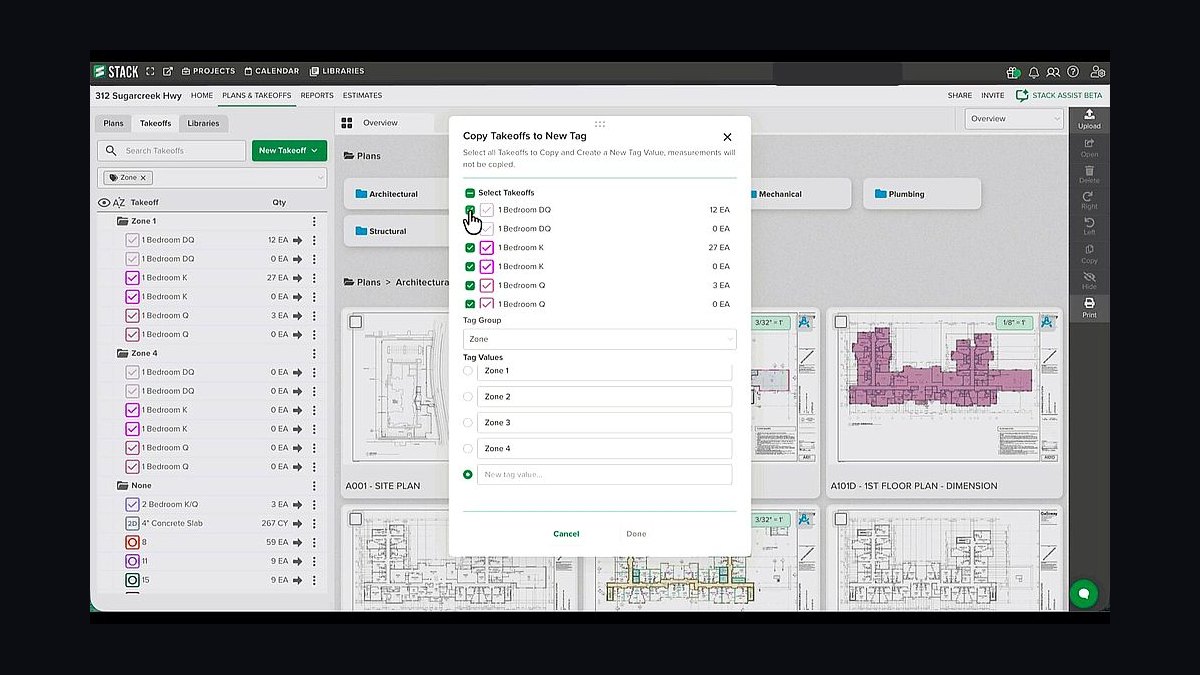This screenshot has height=675, width=1200.
Task: Open the New Takeoff dropdown button
Action: (x=289, y=151)
